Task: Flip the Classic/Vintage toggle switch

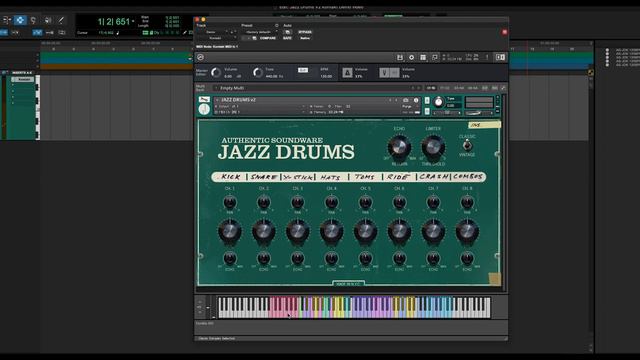Action: [x=467, y=145]
